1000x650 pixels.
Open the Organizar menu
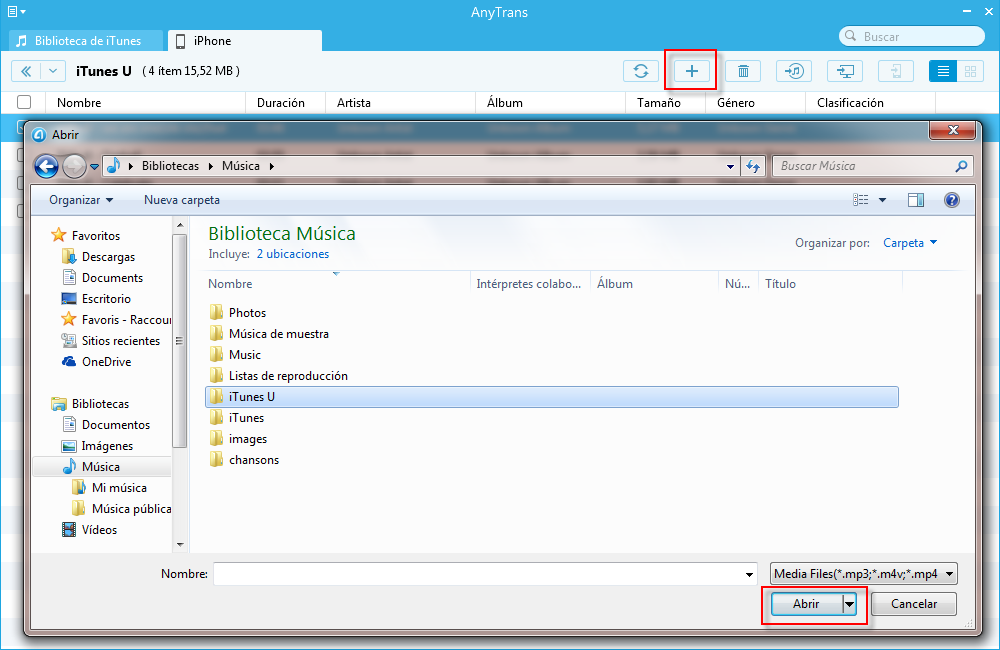[x=81, y=200]
